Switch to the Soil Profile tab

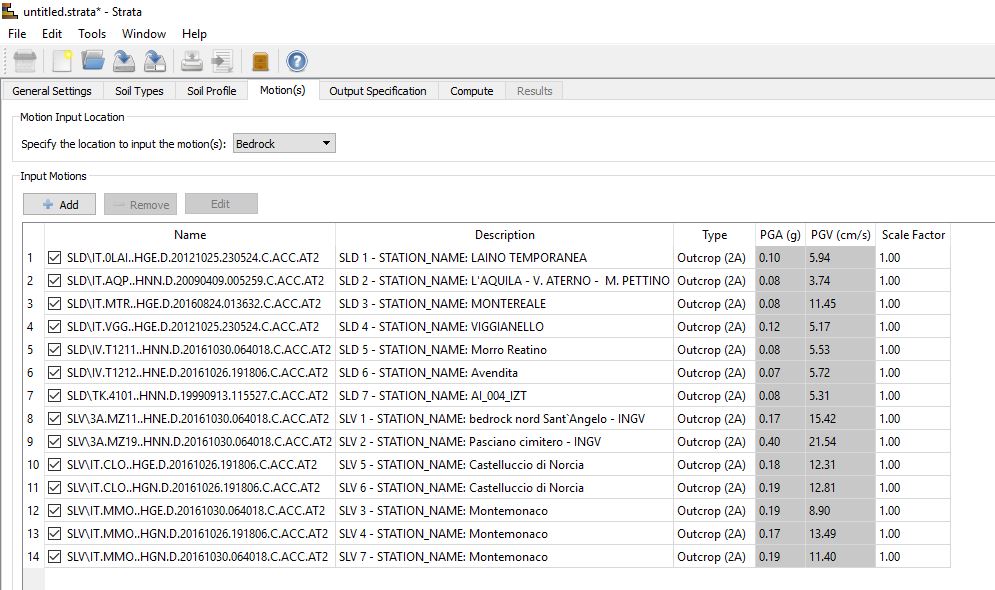[x=211, y=91]
